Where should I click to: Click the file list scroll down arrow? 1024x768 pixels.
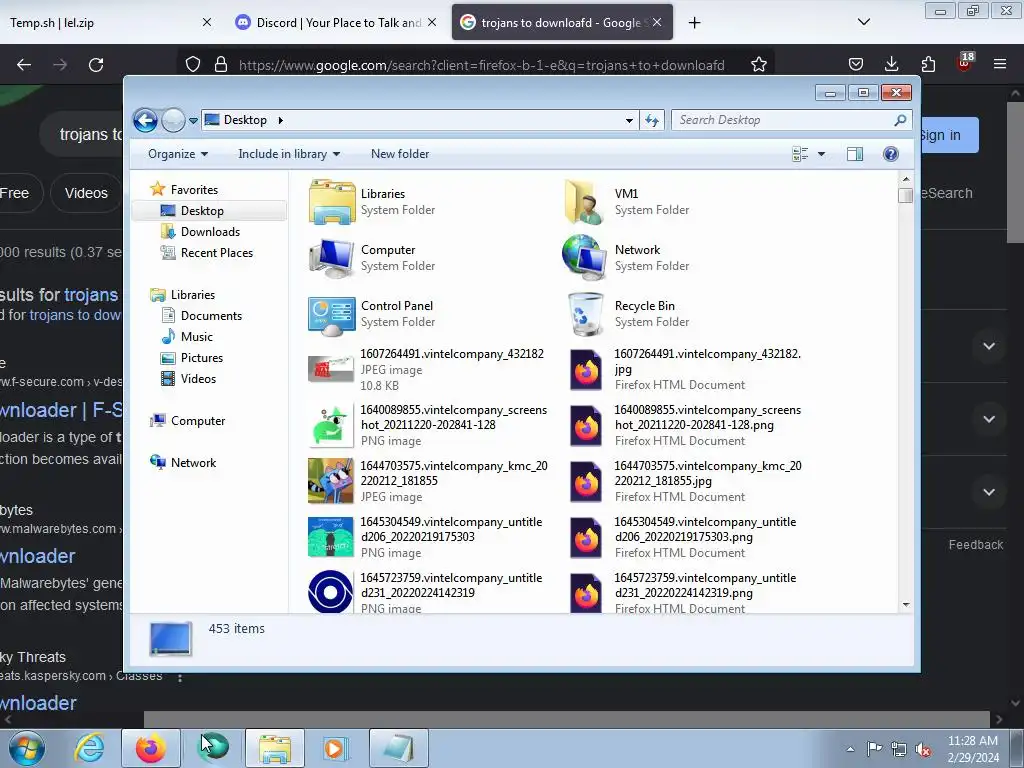[x=906, y=605]
